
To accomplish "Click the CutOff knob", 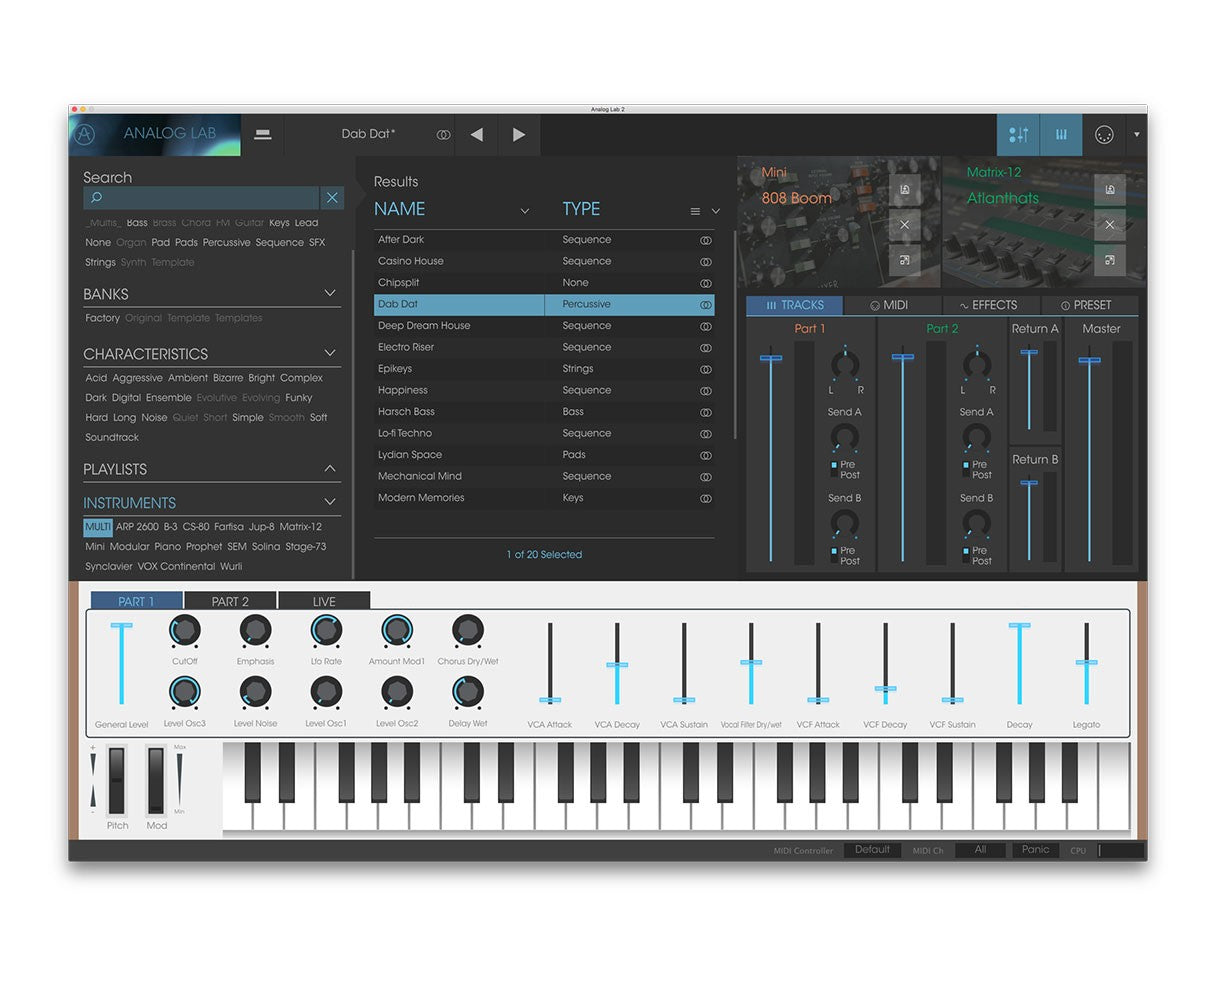I will point(185,631).
